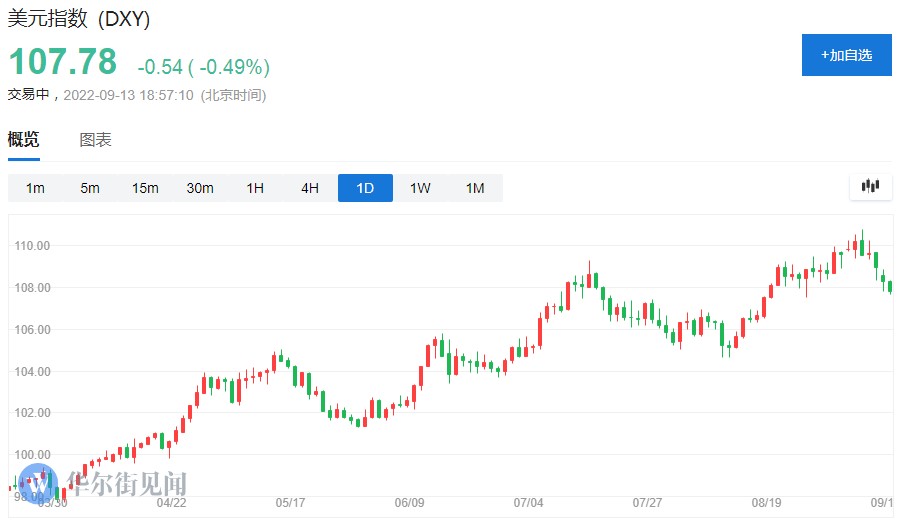The image size is (903, 527).
Task: Click the 05/17 date axis label
Action: coord(290,502)
